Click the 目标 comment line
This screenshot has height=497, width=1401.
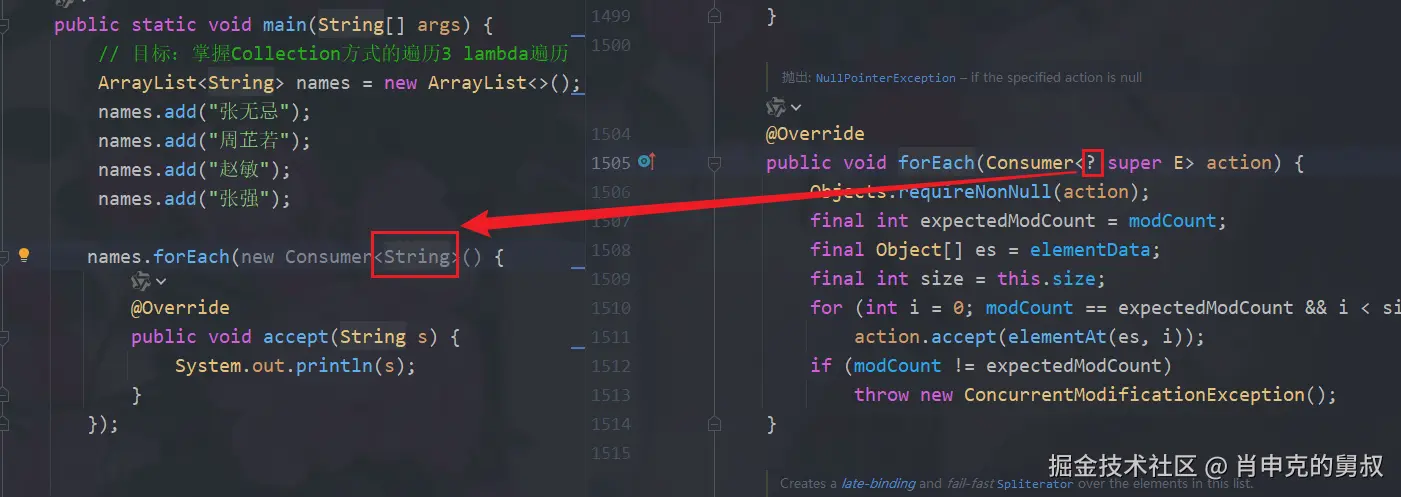coord(333,53)
